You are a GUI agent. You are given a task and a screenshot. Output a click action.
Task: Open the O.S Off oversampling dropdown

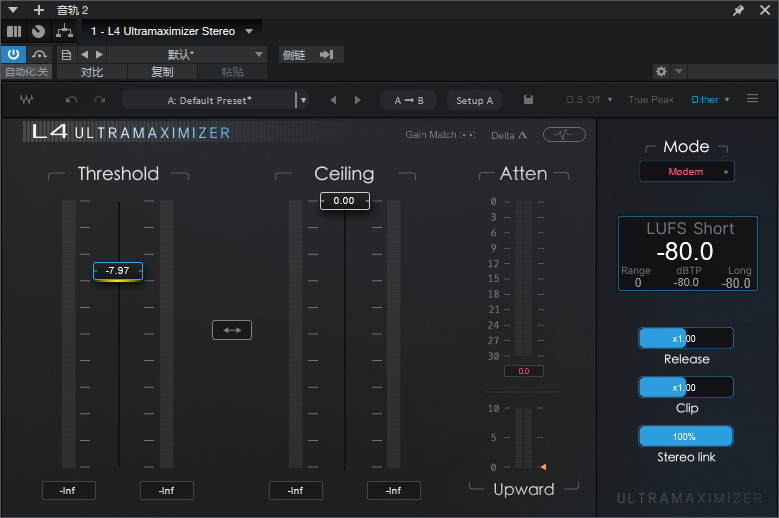(x=589, y=100)
